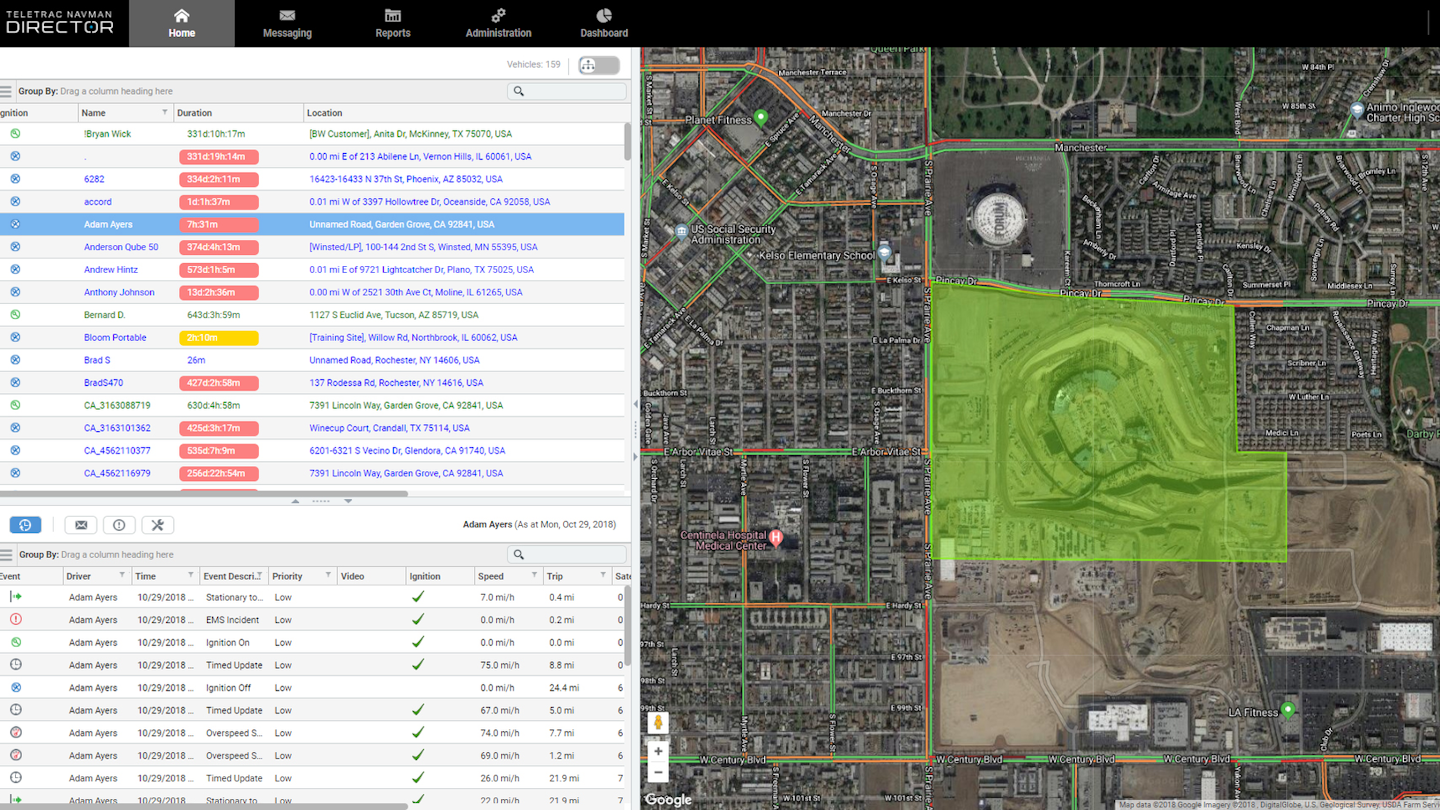The width and height of the screenshot is (1440, 810).
Task: Click the 573d:1h:5m duration for Andrew Hintz
Action: click(x=219, y=270)
